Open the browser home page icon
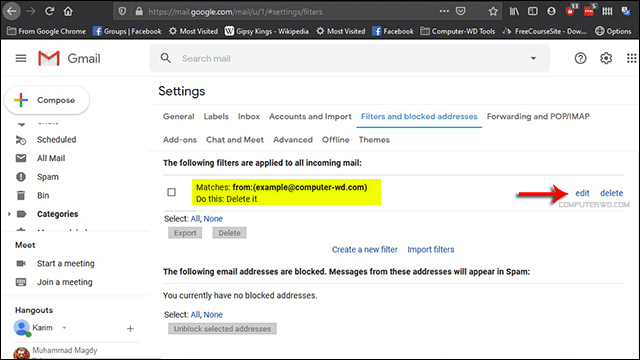The width and height of the screenshot is (640, 360). point(68,11)
